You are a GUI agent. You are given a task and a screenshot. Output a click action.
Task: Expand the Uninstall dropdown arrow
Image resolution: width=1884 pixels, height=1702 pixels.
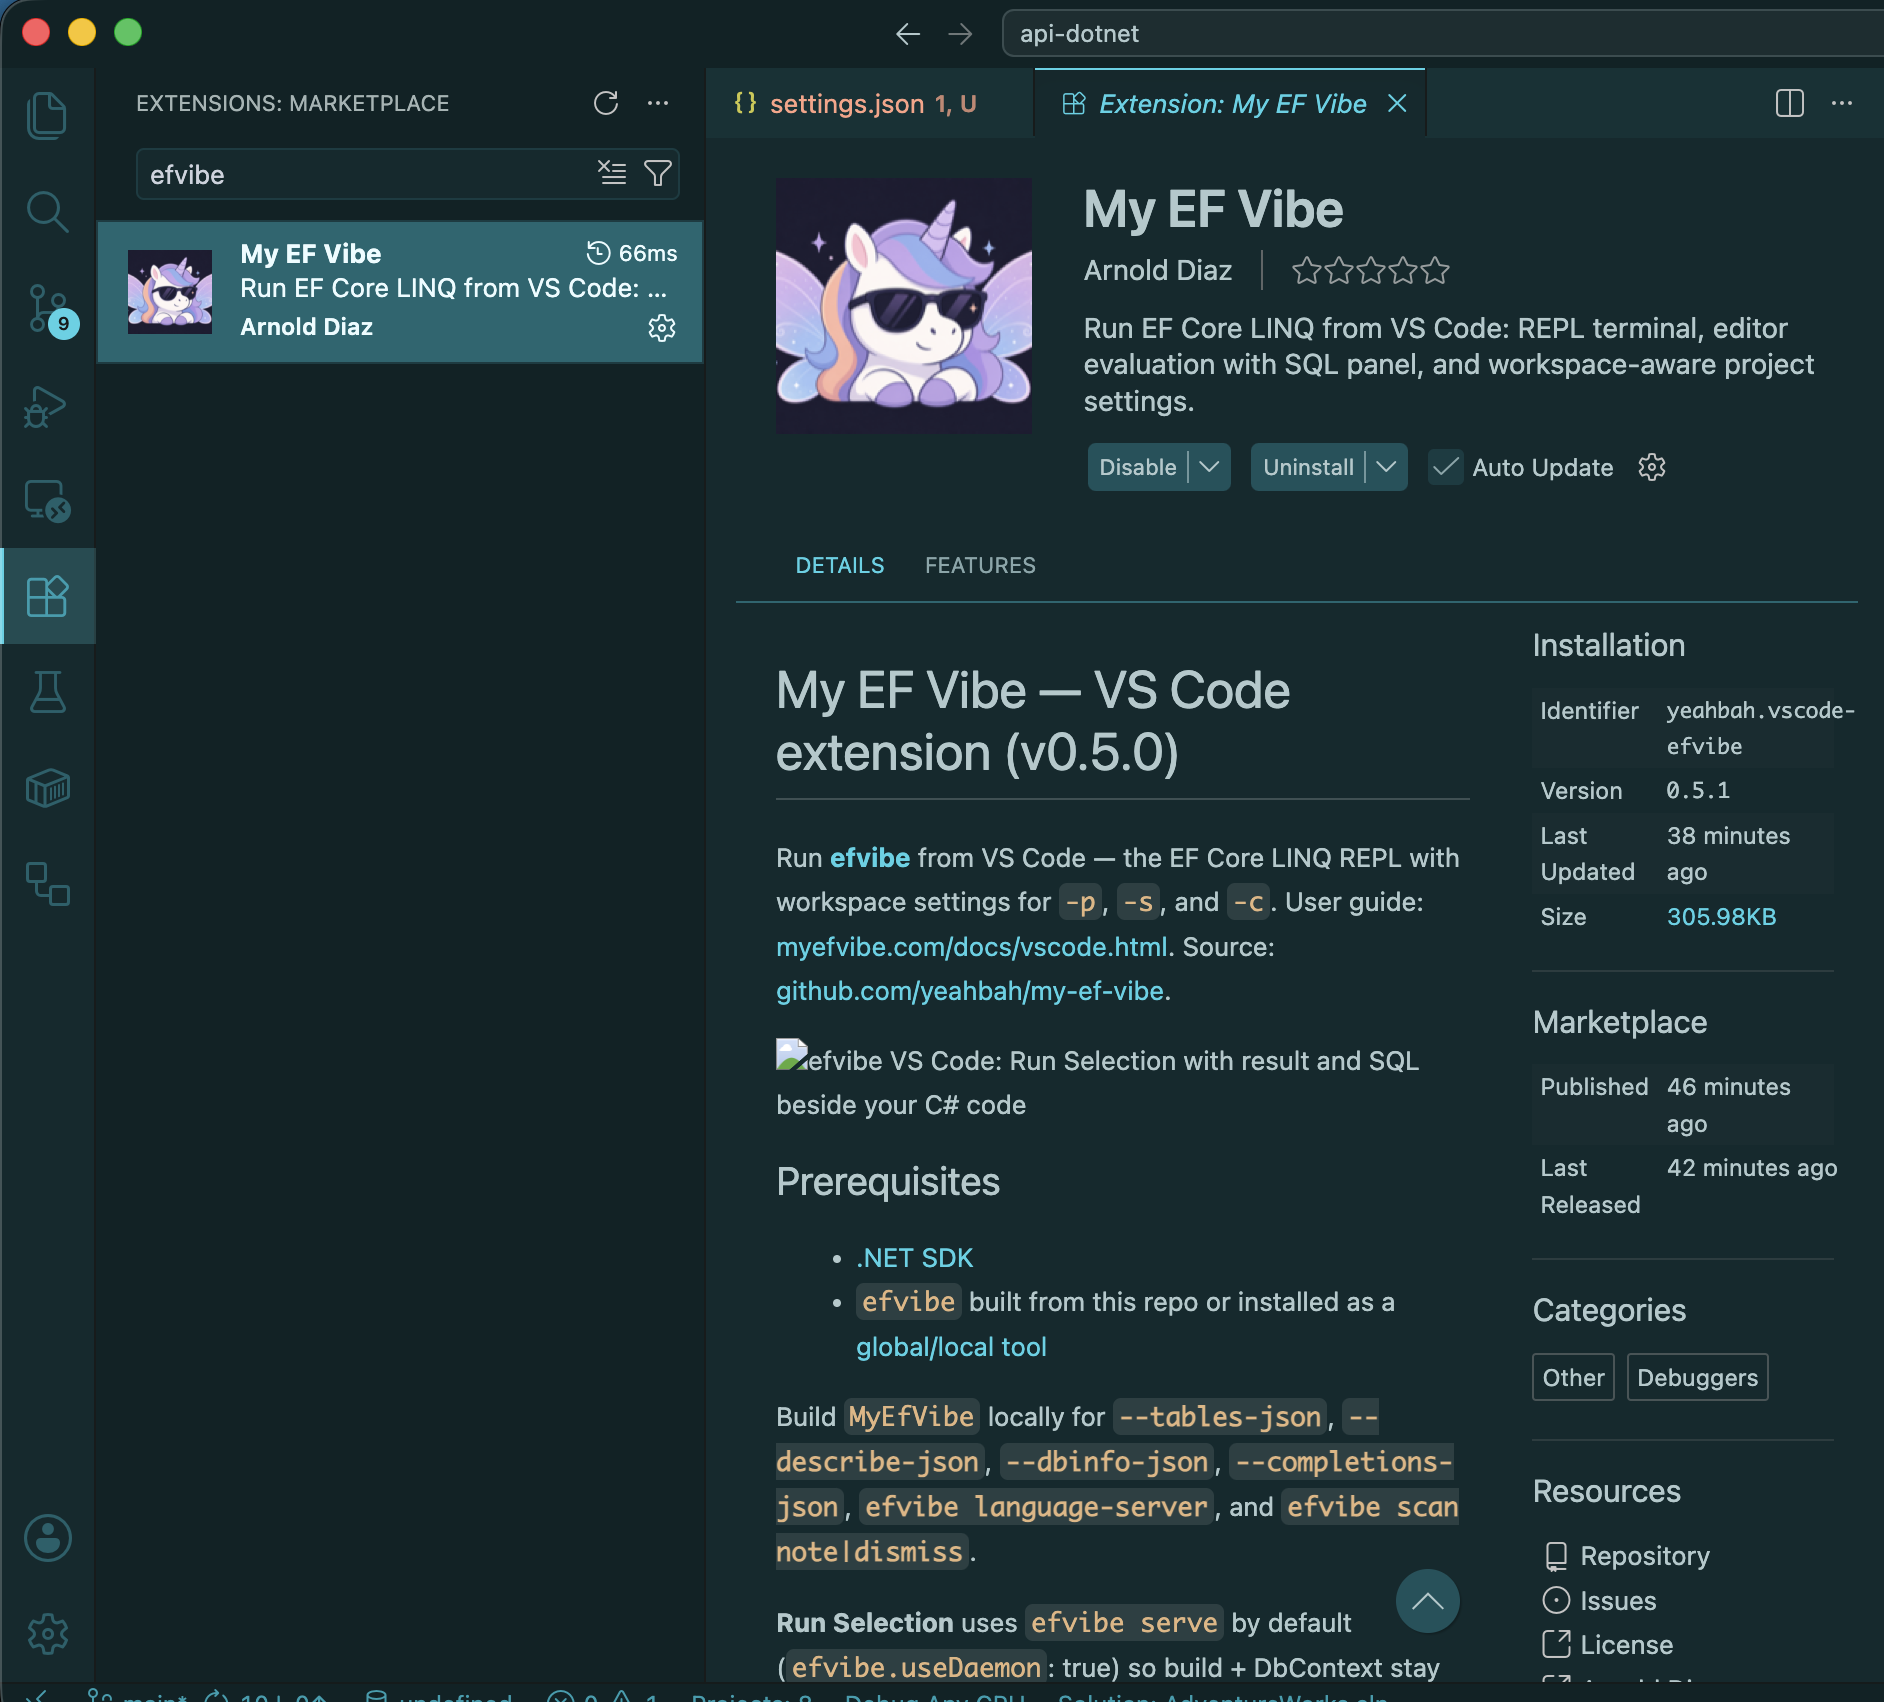coord(1386,467)
